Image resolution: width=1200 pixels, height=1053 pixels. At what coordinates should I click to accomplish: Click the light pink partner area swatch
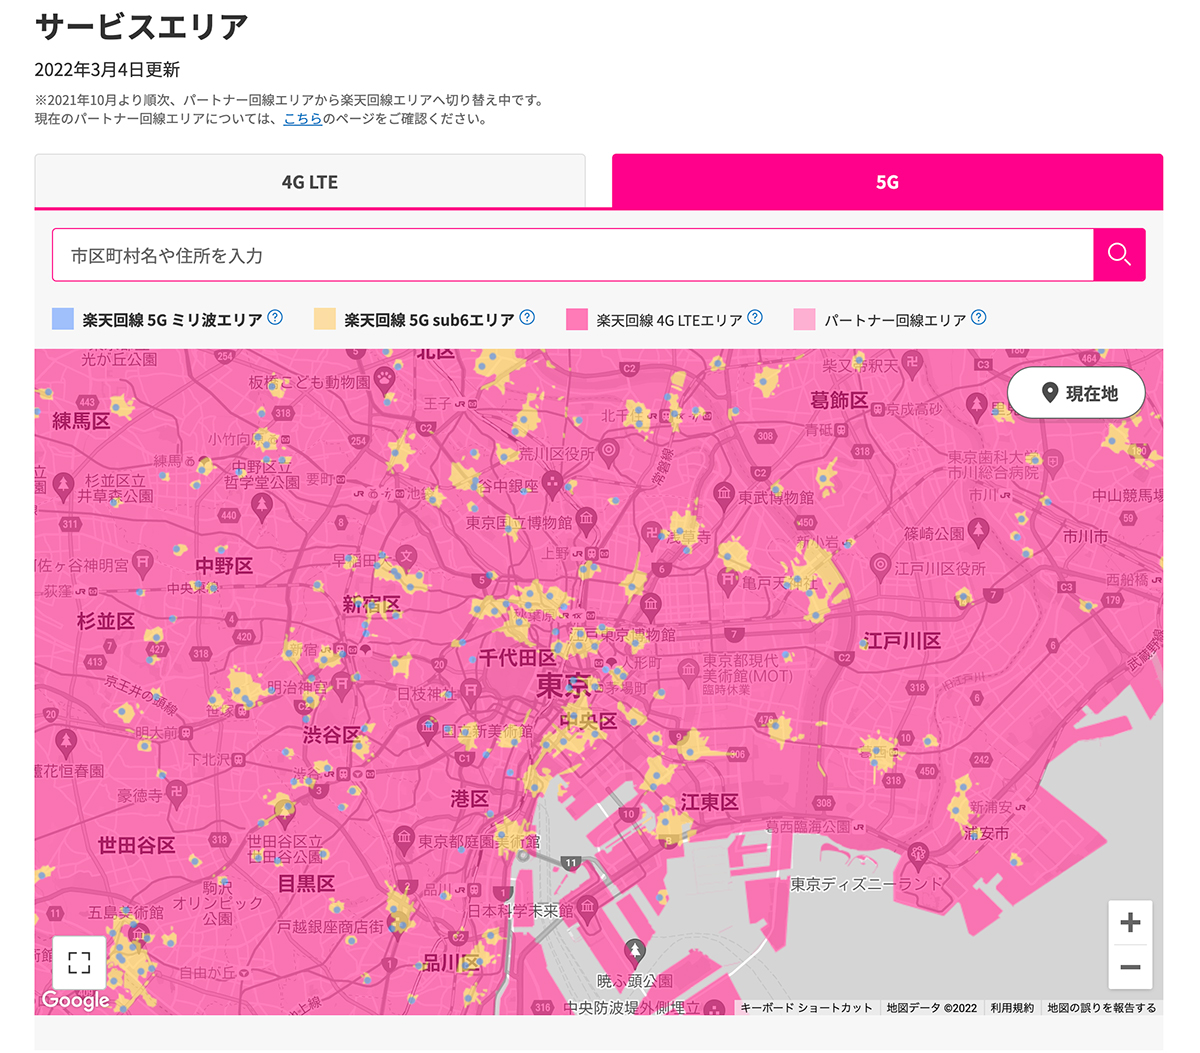[804, 319]
